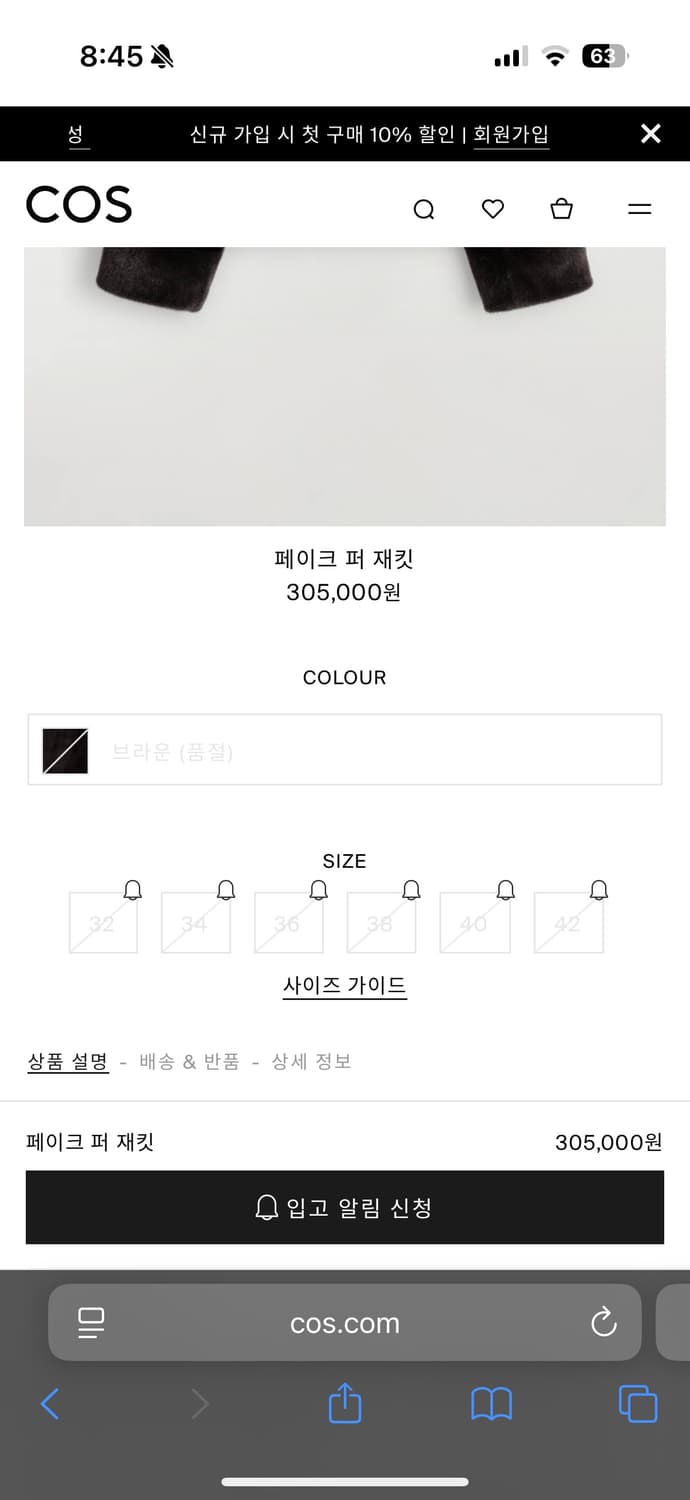Select size 40 for a restock notification
This screenshot has height=1500, width=690.
click(474, 922)
